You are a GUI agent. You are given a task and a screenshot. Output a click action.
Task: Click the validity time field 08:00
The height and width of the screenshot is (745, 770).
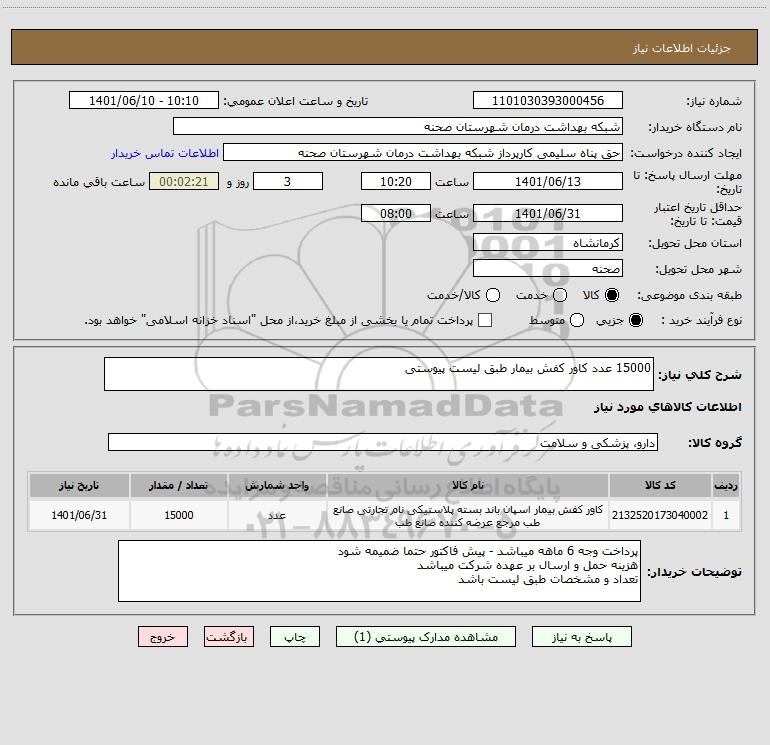396,213
